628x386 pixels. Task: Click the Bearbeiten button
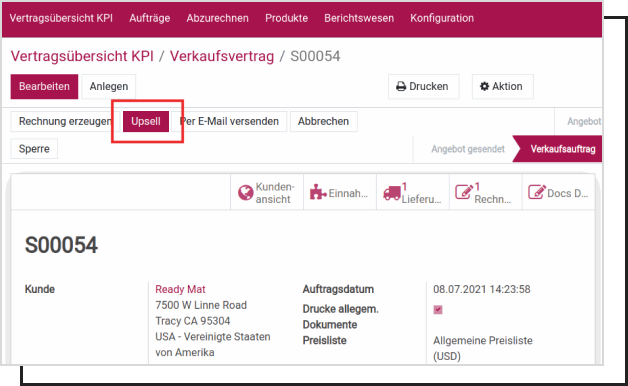tap(44, 86)
